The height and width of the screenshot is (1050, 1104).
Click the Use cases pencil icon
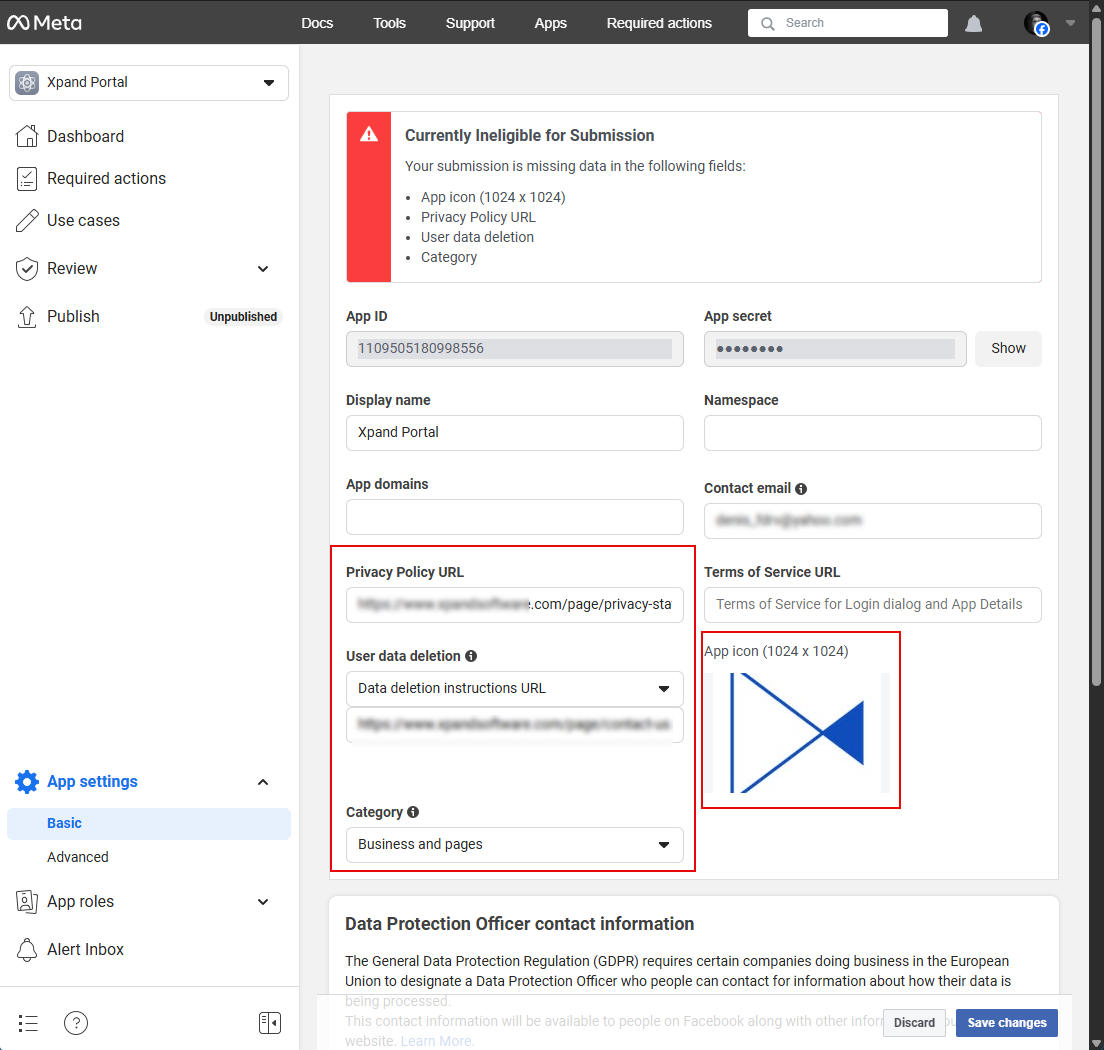pos(27,220)
